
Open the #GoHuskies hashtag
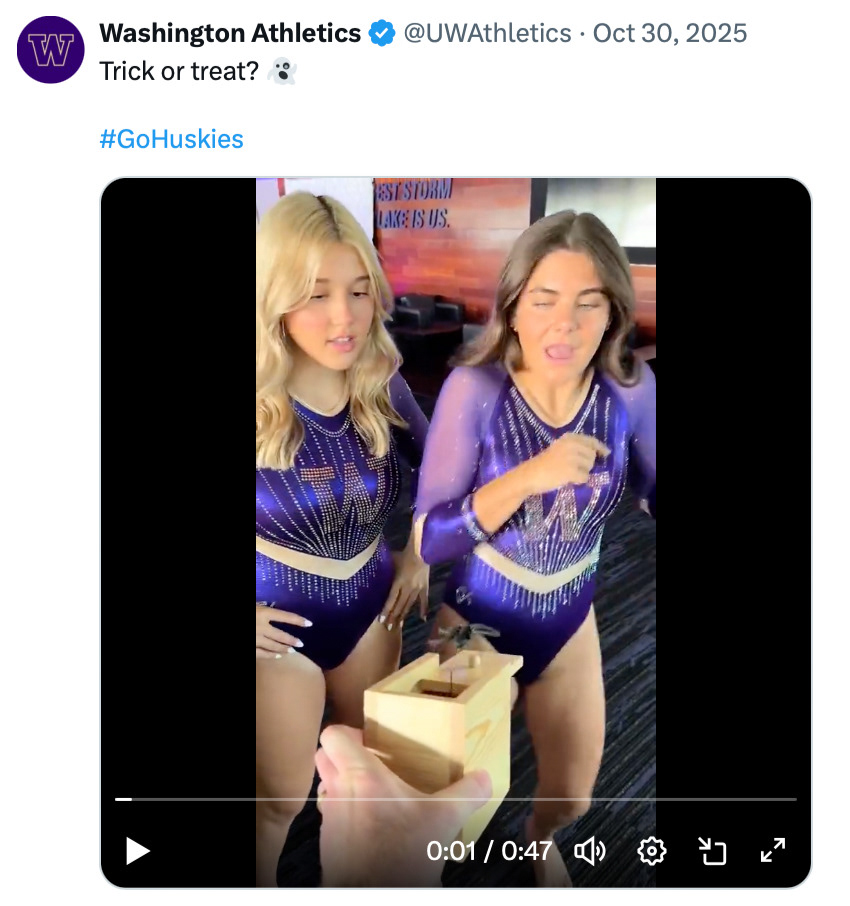coord(172,138)
